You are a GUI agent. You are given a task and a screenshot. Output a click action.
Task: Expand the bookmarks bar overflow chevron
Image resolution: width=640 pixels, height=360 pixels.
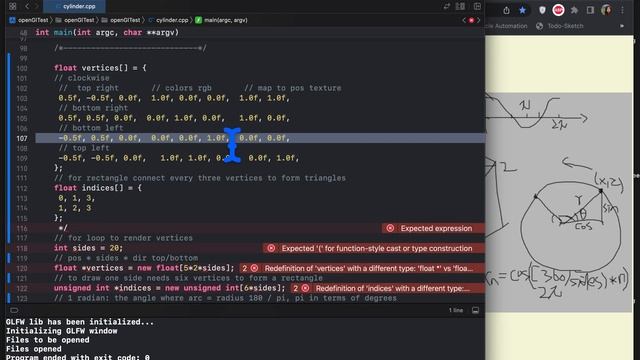[x=622, y=26]
